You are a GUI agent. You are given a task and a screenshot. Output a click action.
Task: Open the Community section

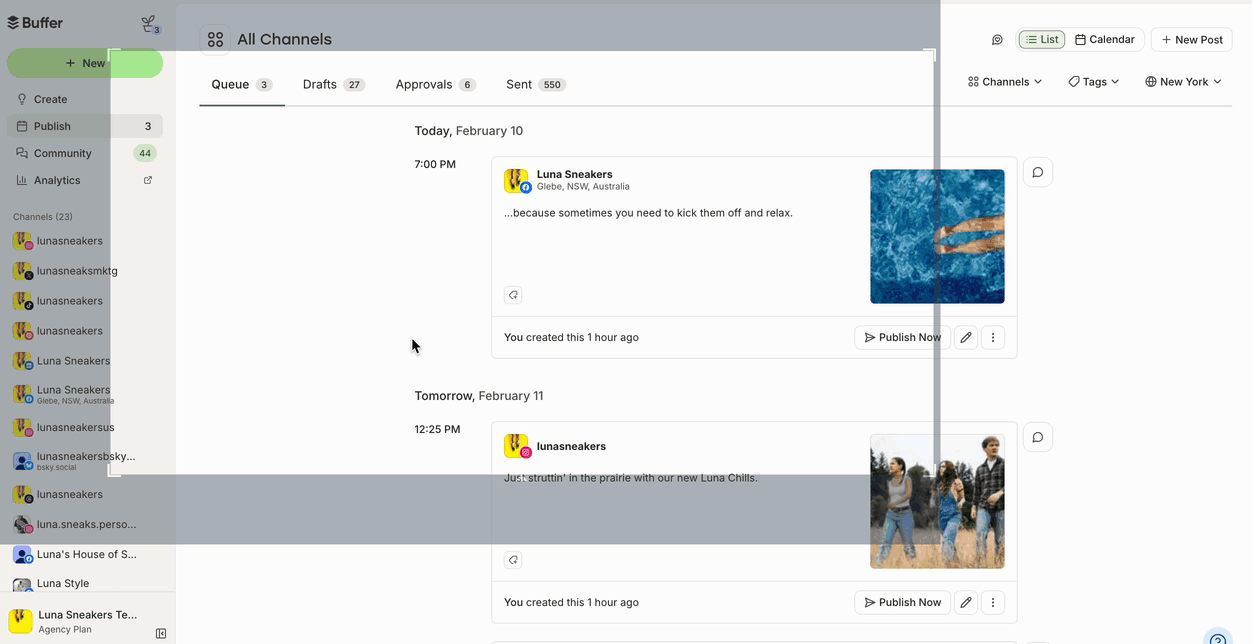[x=85, y=153]
